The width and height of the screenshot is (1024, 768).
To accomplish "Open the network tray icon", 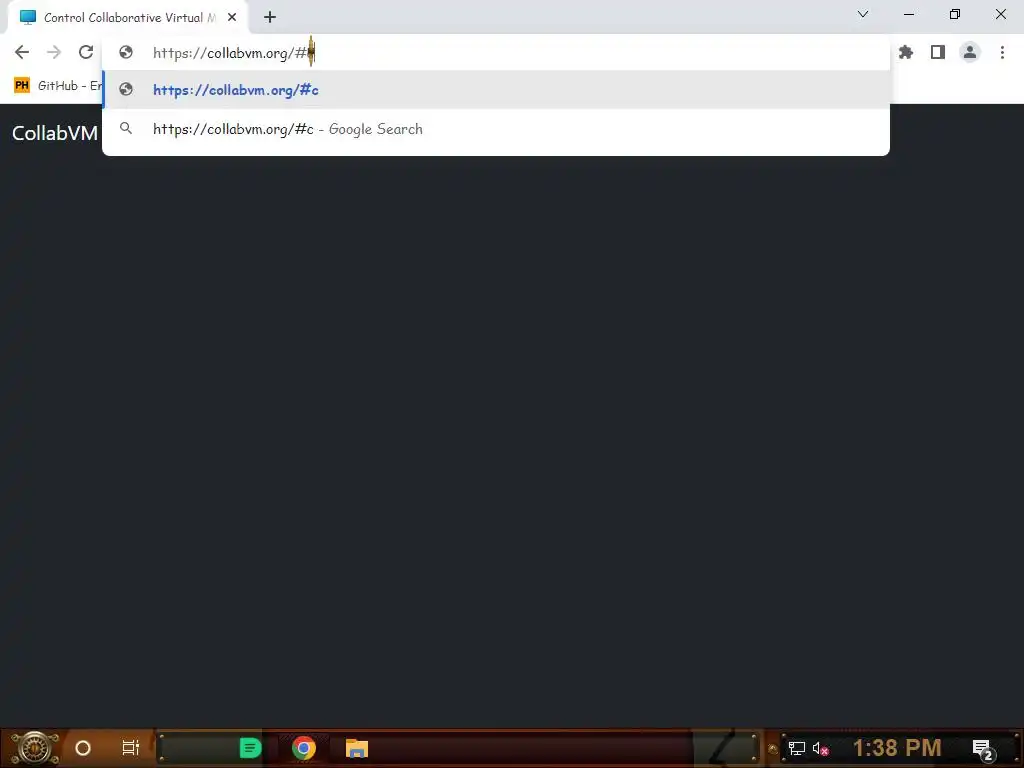I will click(797, 748).
